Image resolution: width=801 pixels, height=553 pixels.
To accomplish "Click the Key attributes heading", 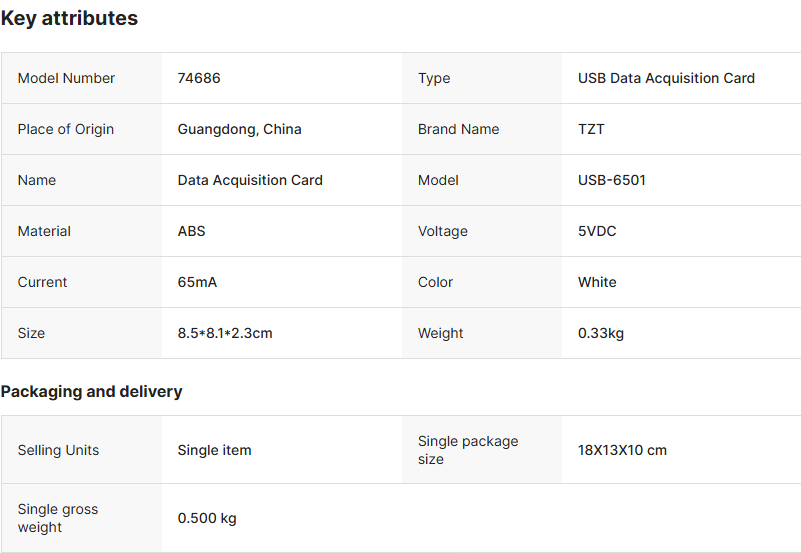I will coord(70,19).
